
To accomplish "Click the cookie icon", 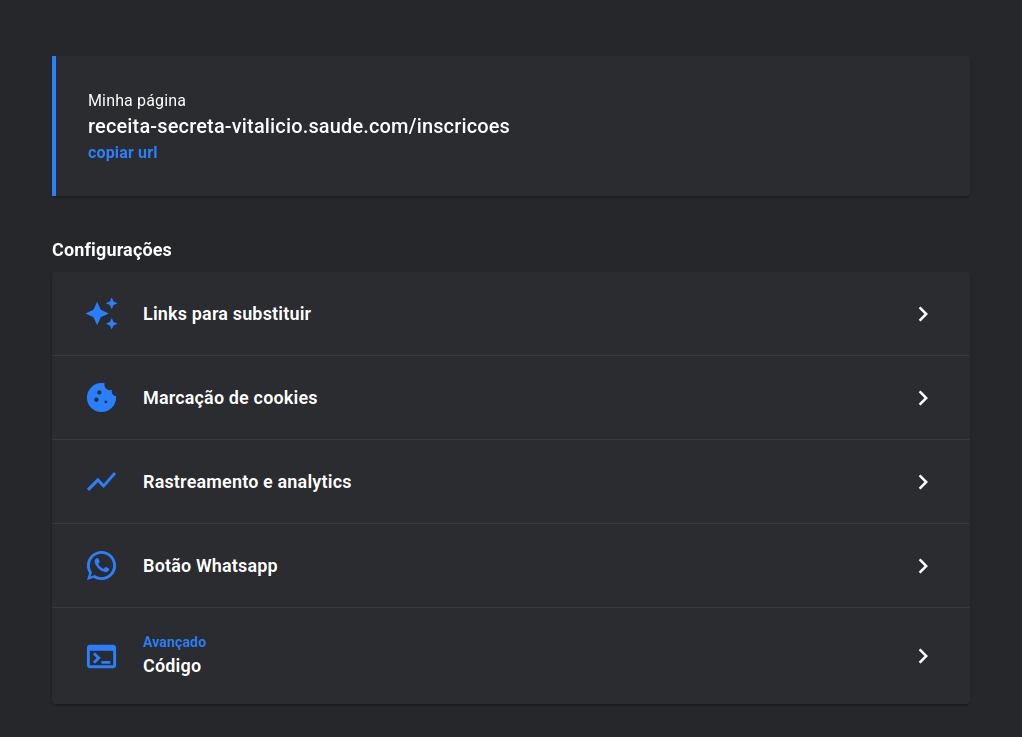I will pyautogui.click(x=101, y=398).
